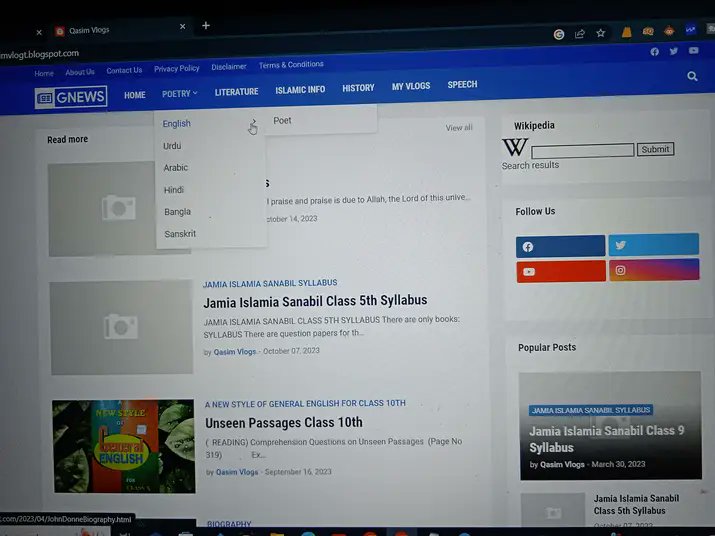Click the first post placeholder thumbnail

pos(101,208)
